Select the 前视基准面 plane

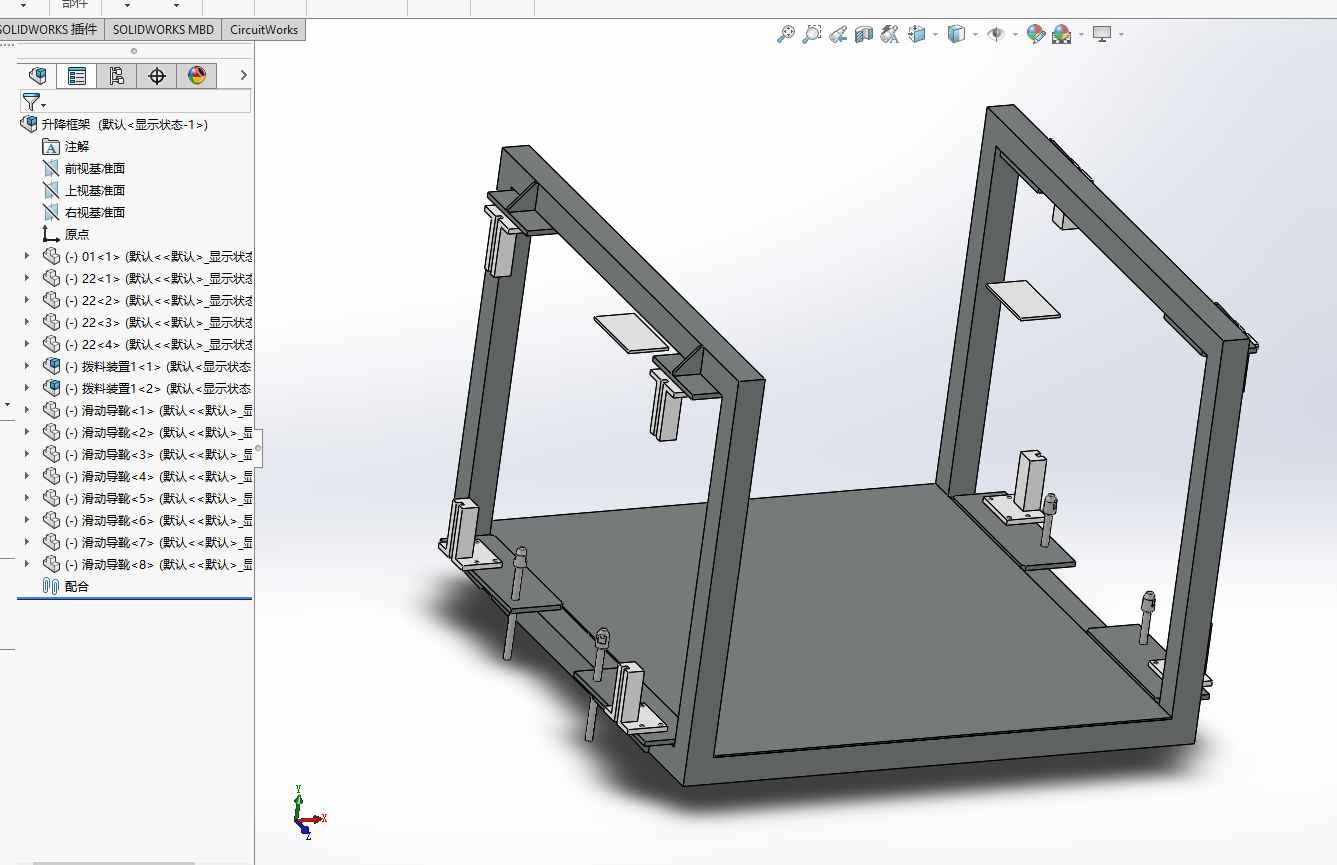click(x=84, y=169)
